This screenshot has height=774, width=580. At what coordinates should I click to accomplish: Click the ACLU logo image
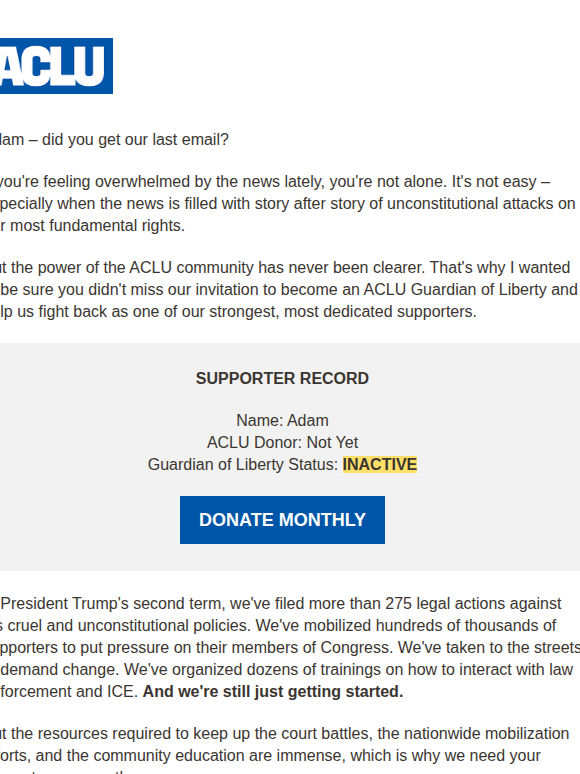pyautogui.click(x=56, y=66)
